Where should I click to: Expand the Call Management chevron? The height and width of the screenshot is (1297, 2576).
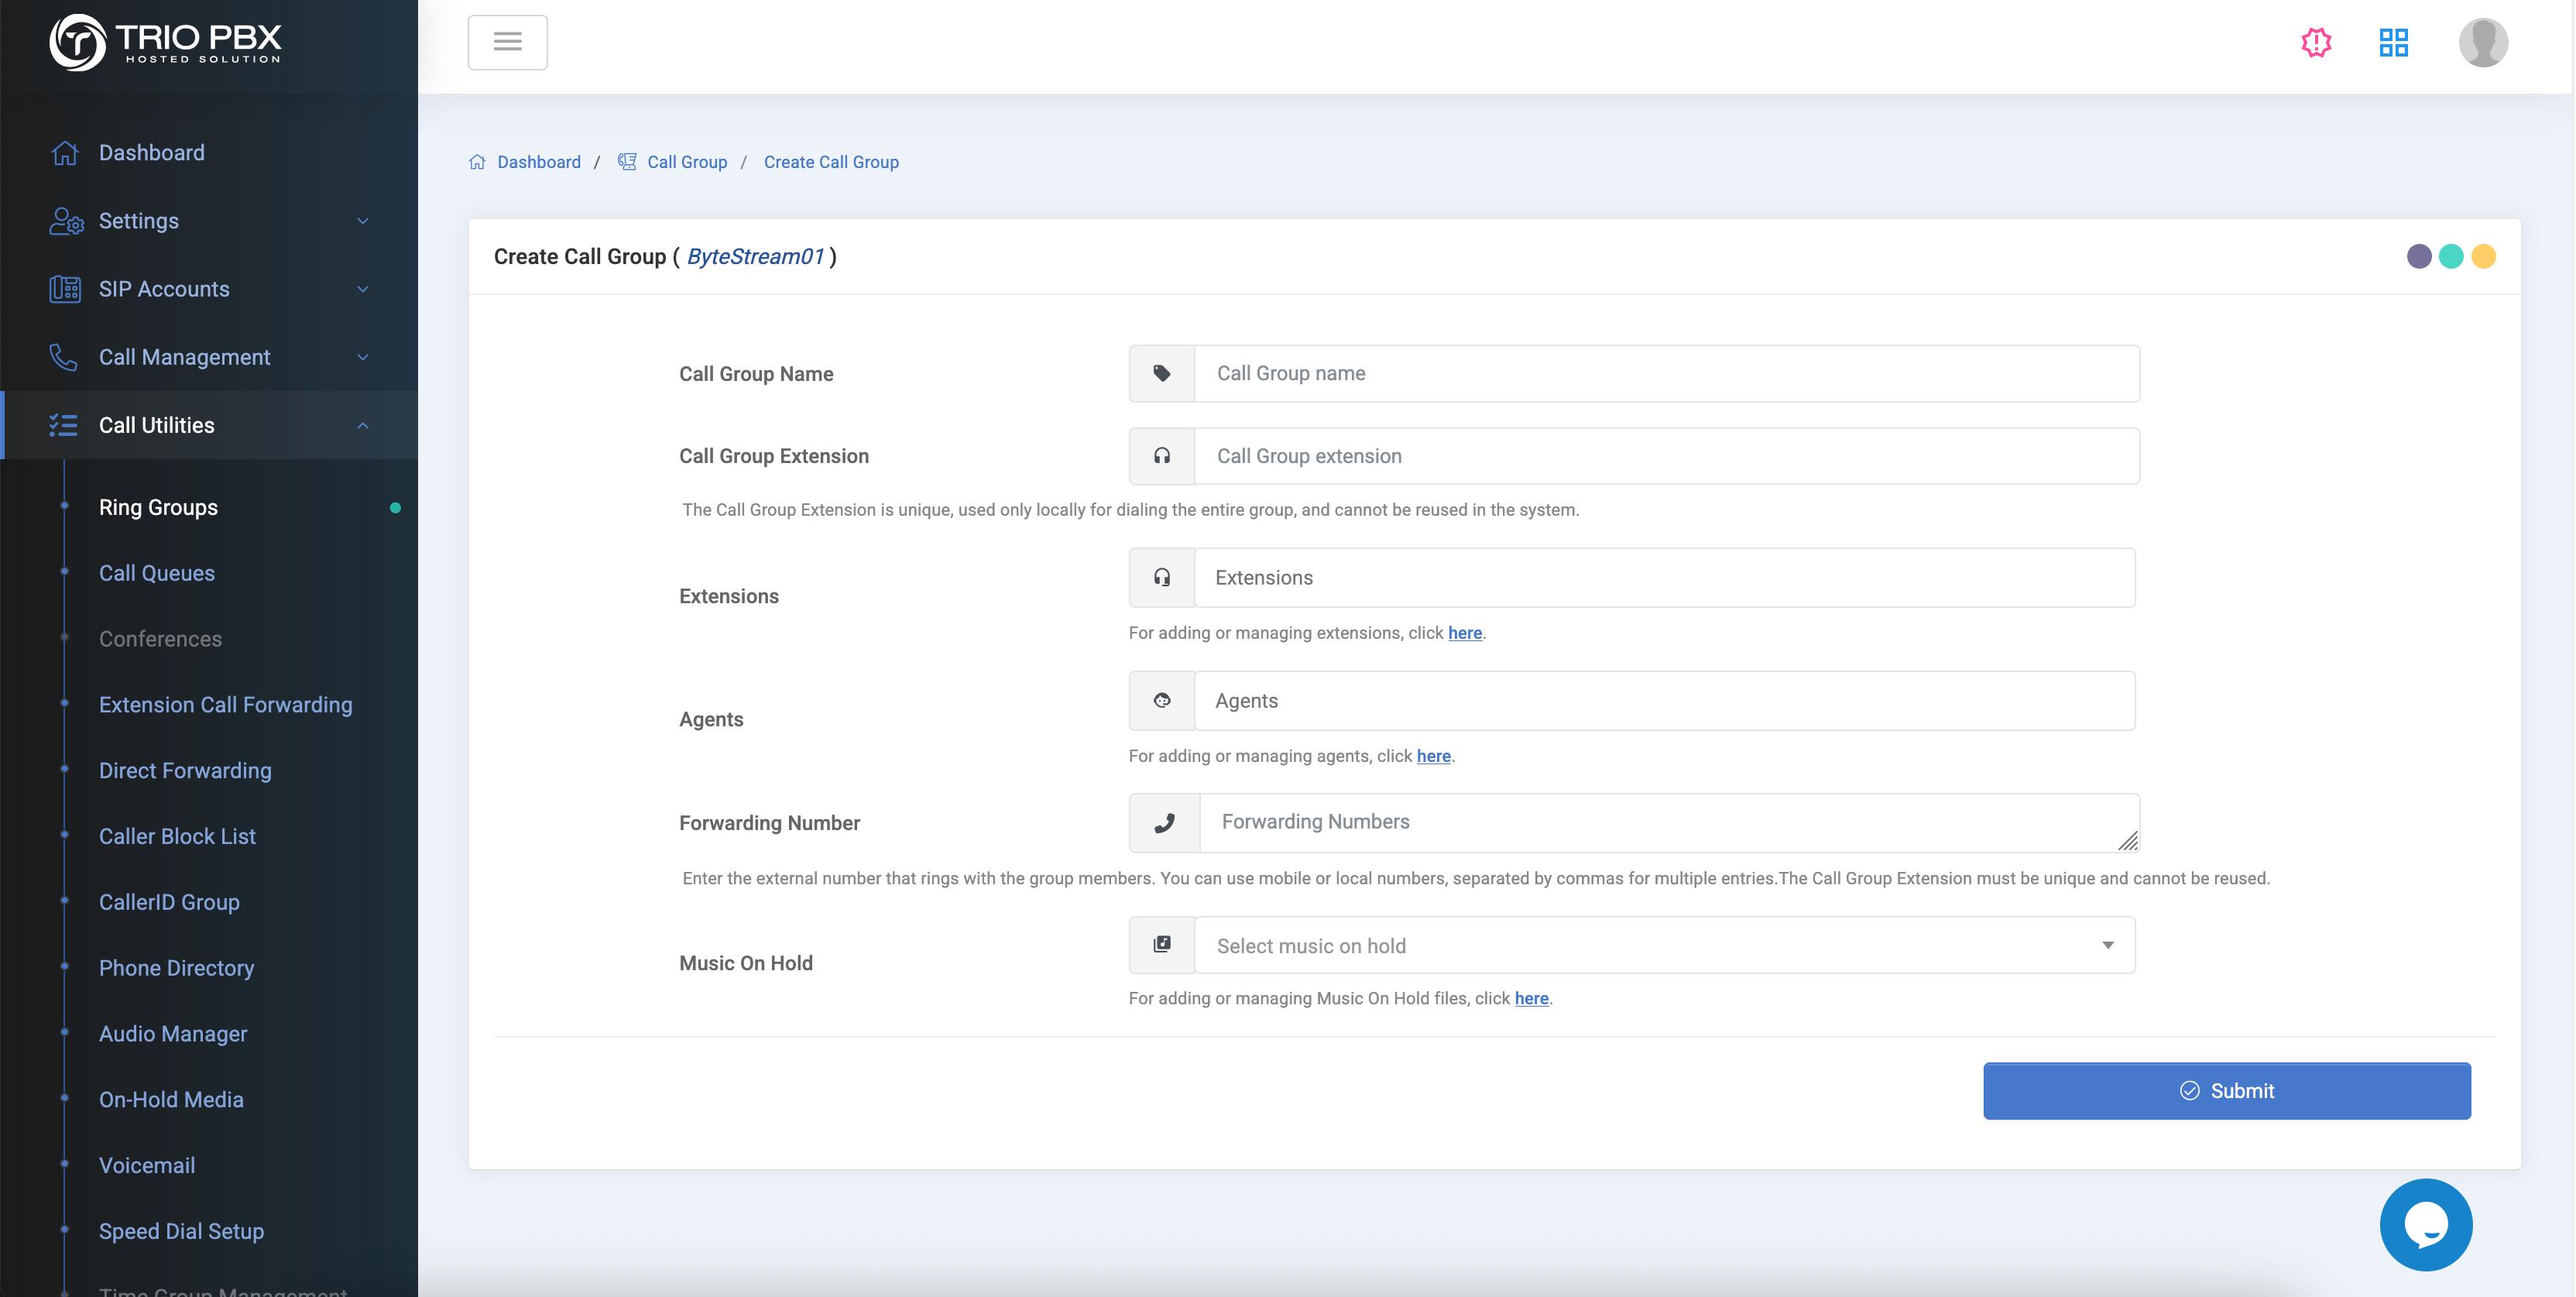pyautogui.click(x=363, y=357)
